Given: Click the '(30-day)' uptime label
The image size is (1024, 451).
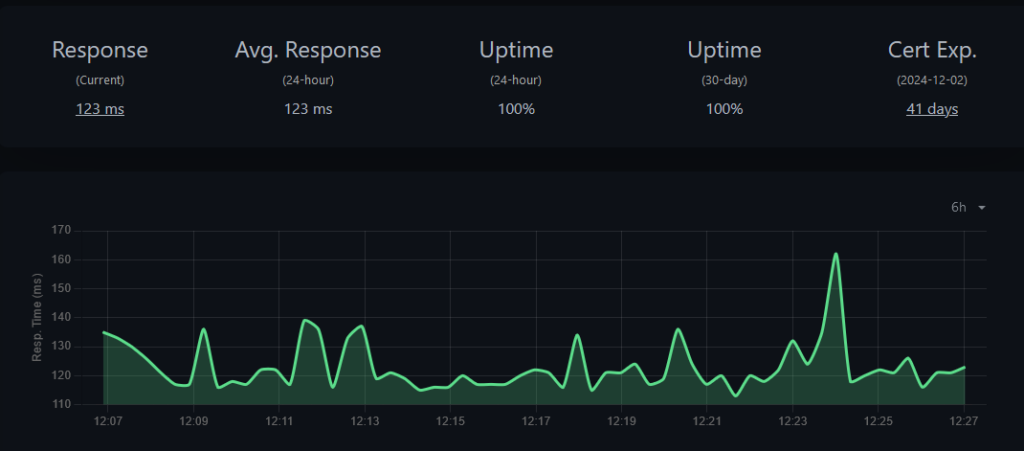Looking at the screenshot, I should 724,80.
